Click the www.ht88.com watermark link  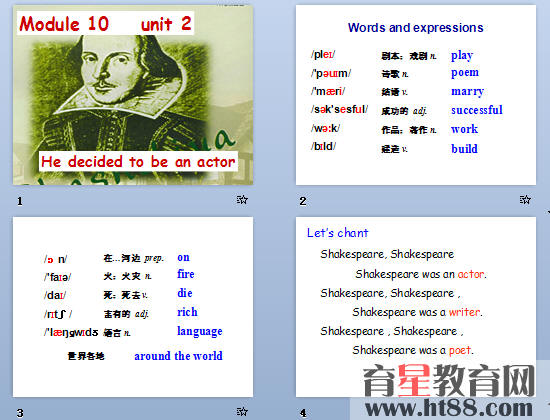449,408
